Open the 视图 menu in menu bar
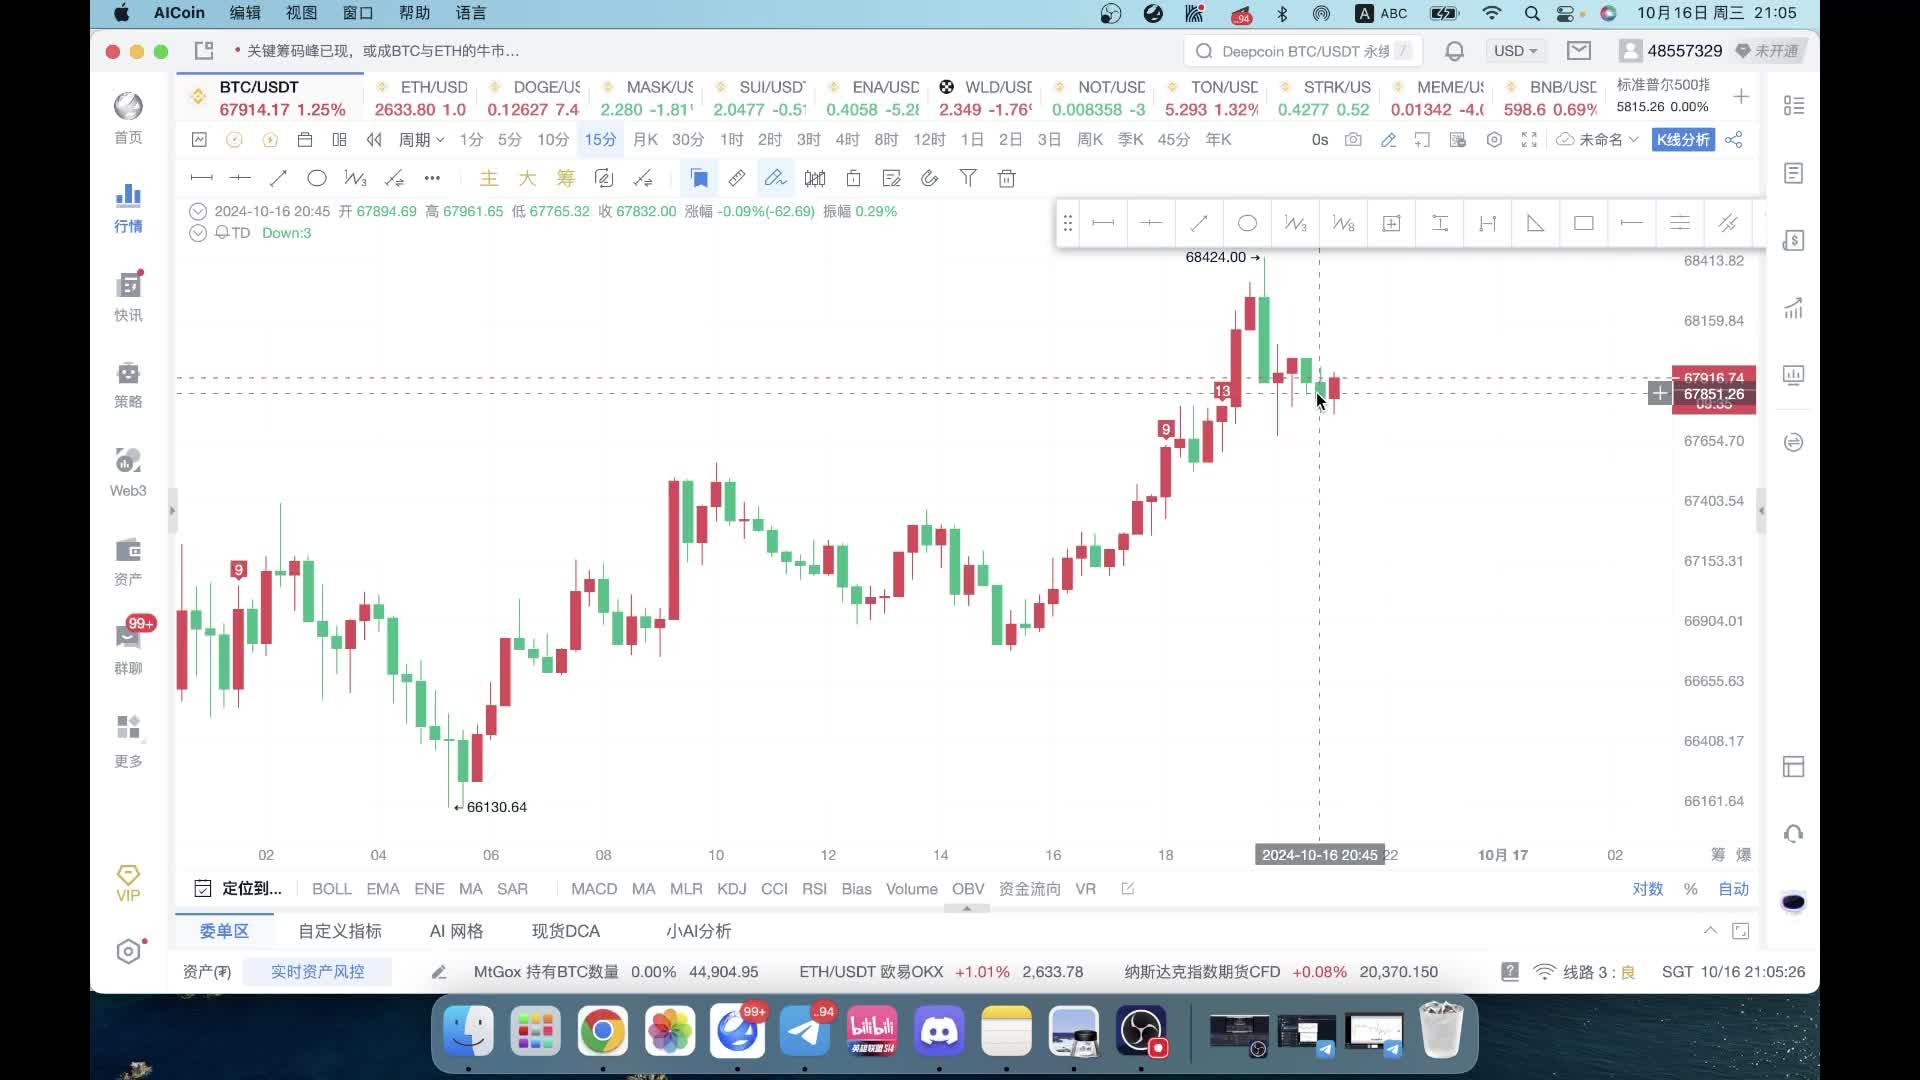 point(301,13)
